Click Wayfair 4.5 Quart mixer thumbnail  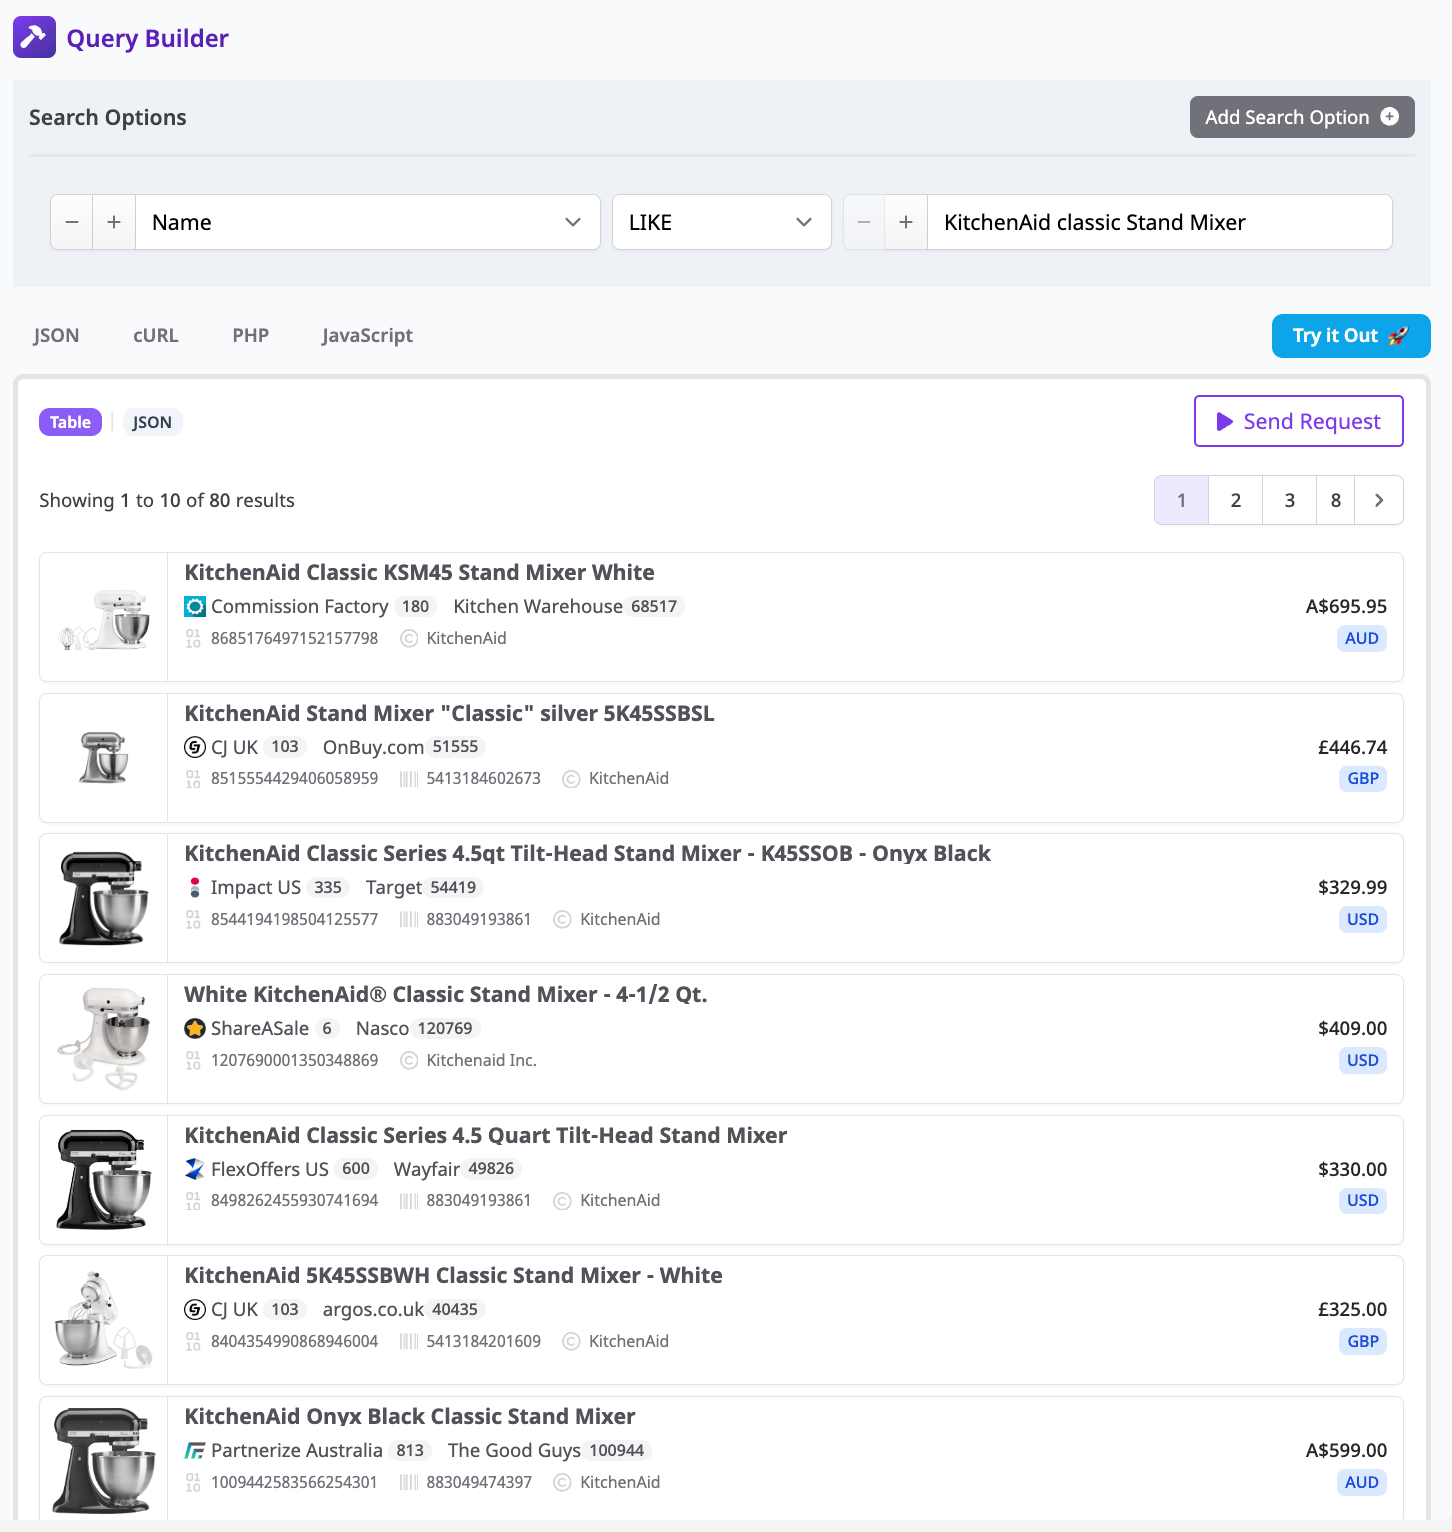(x=104, y=1180)
